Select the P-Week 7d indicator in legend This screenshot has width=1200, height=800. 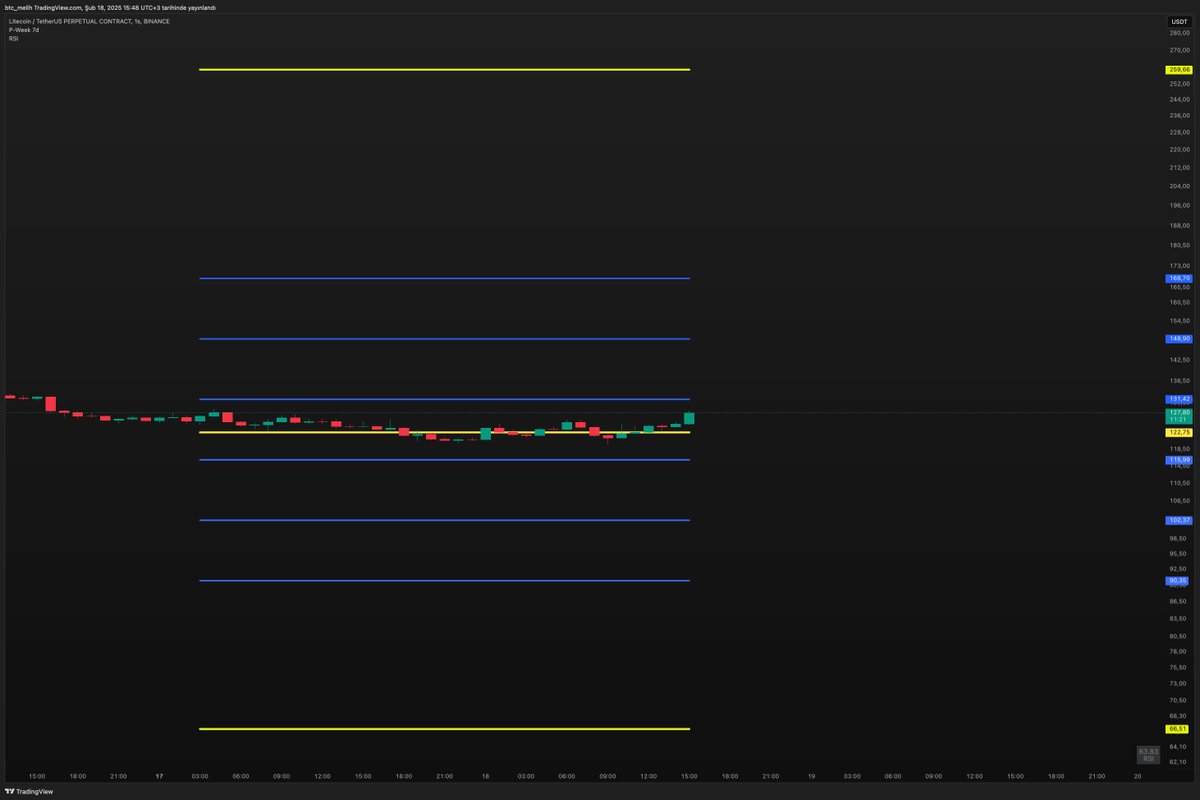click(22, 29)
